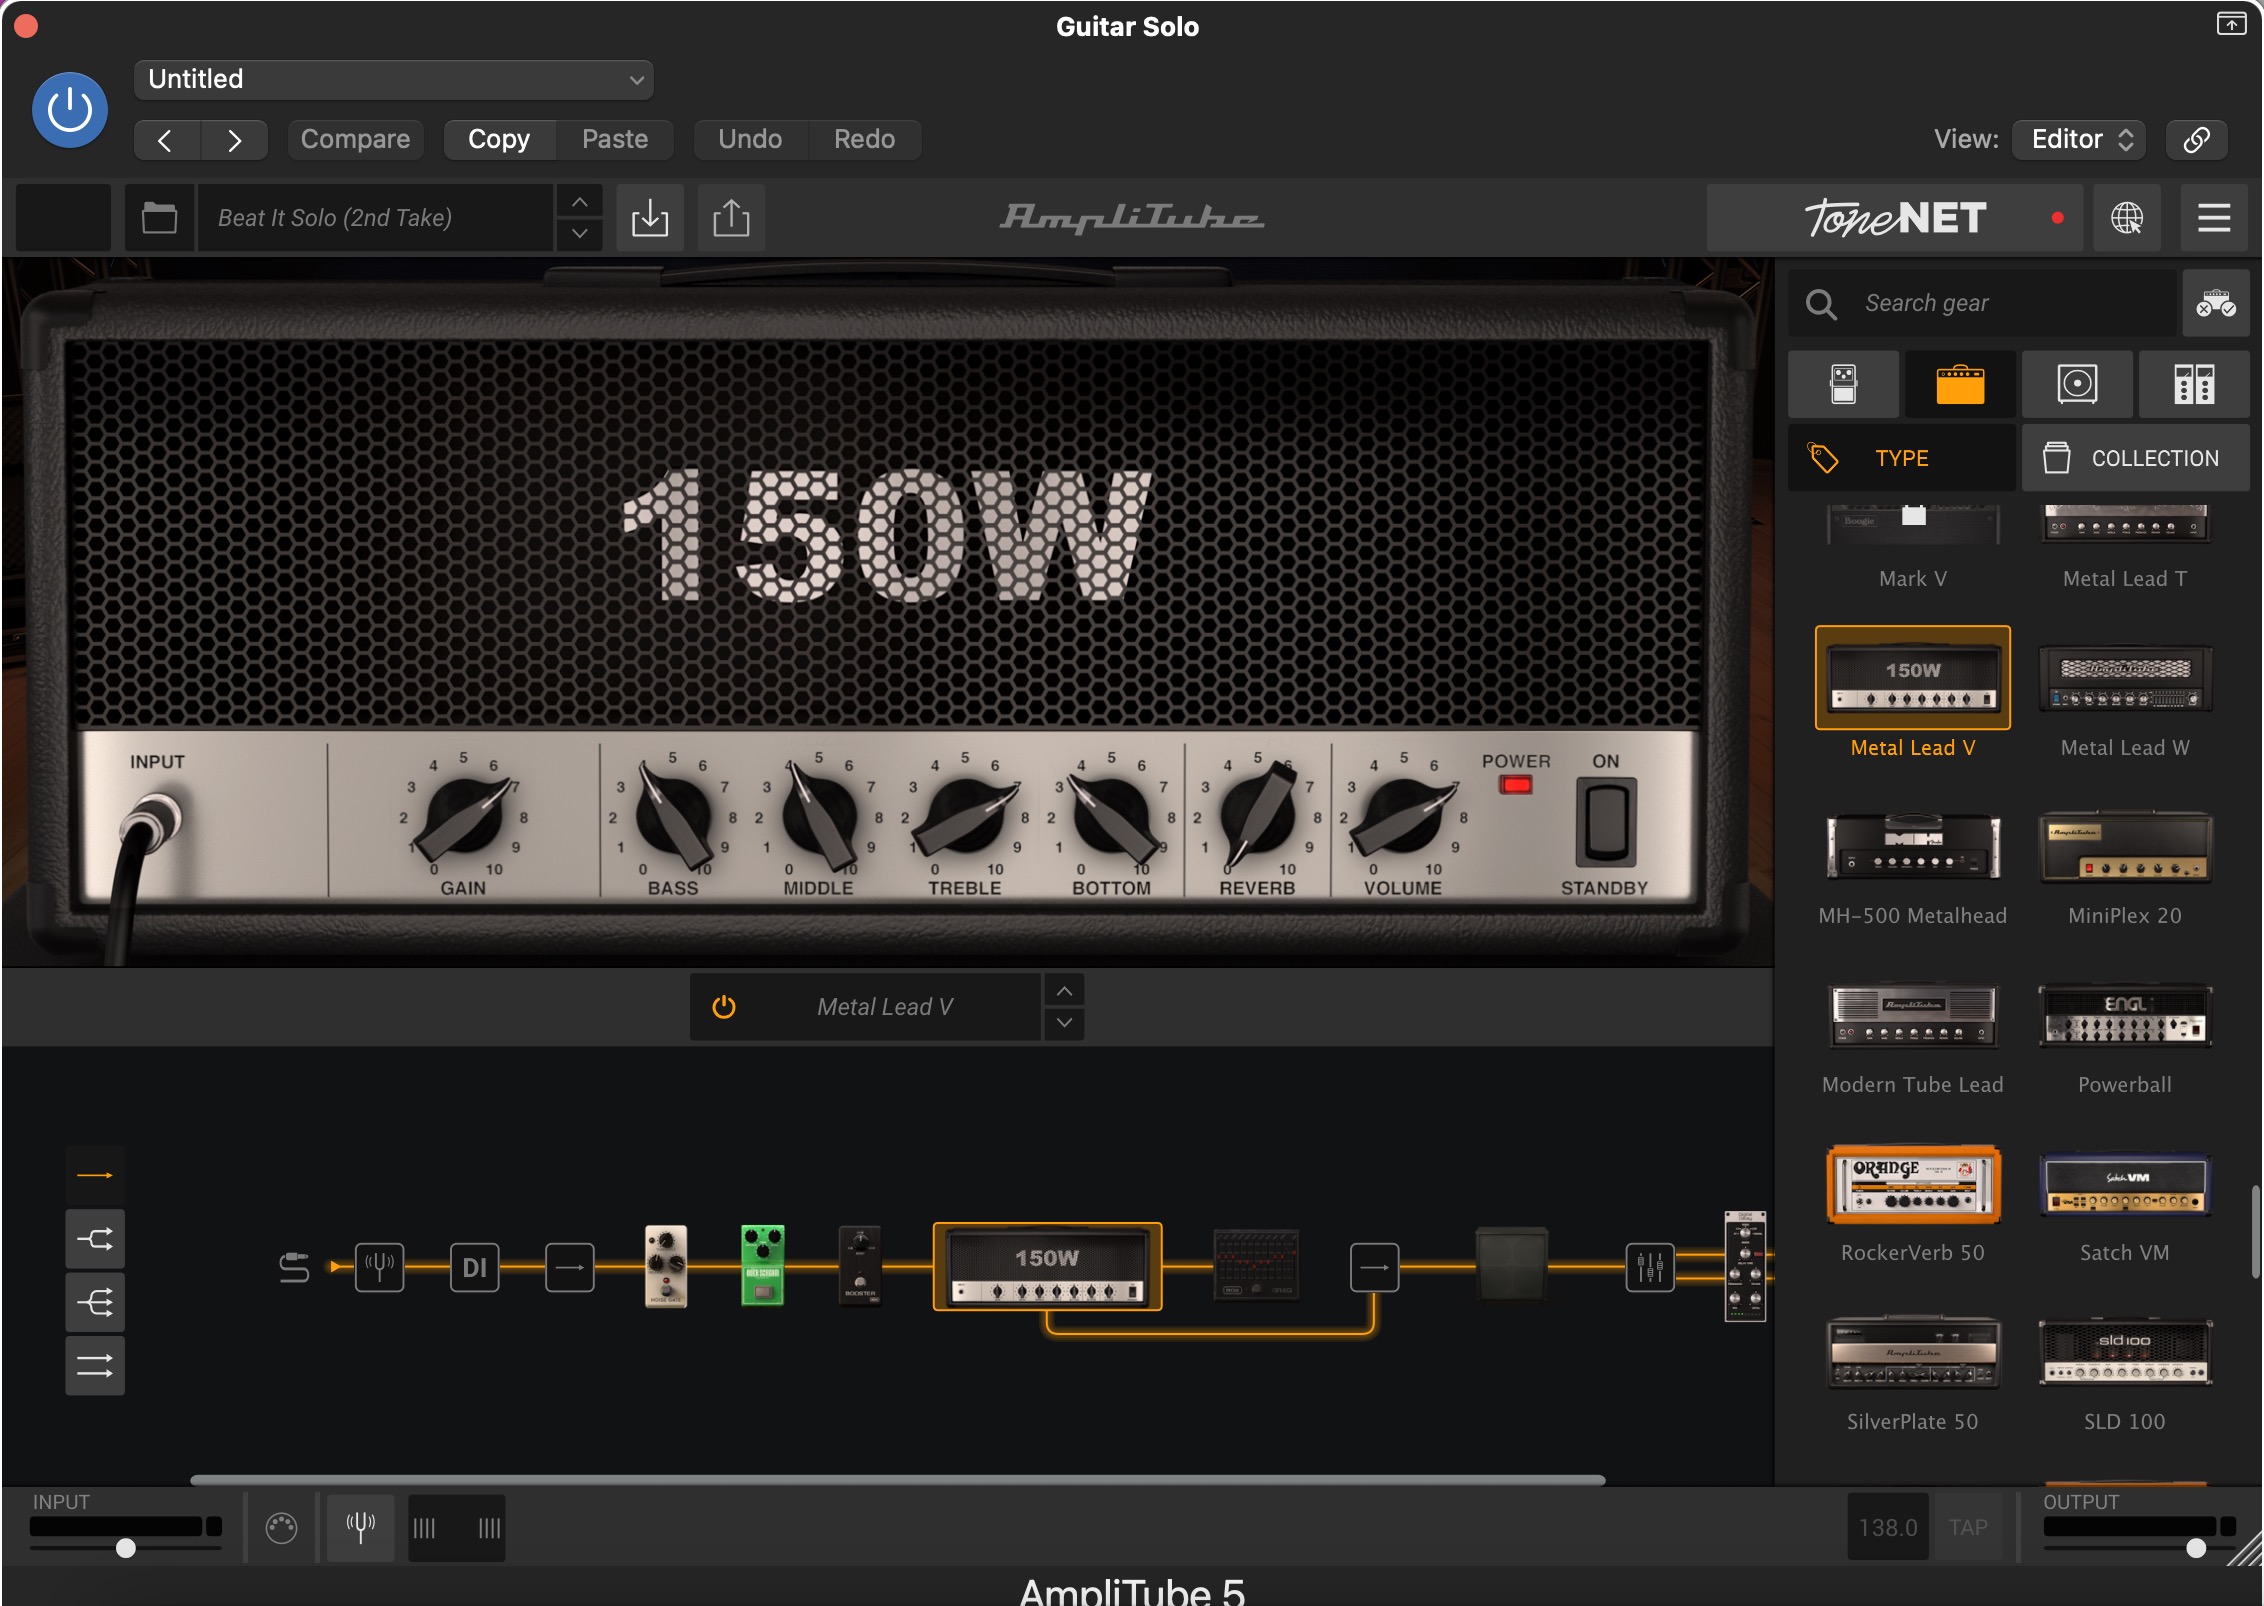
Task: Step to next preset with down chevron
Action: click(x=580, y=233)
